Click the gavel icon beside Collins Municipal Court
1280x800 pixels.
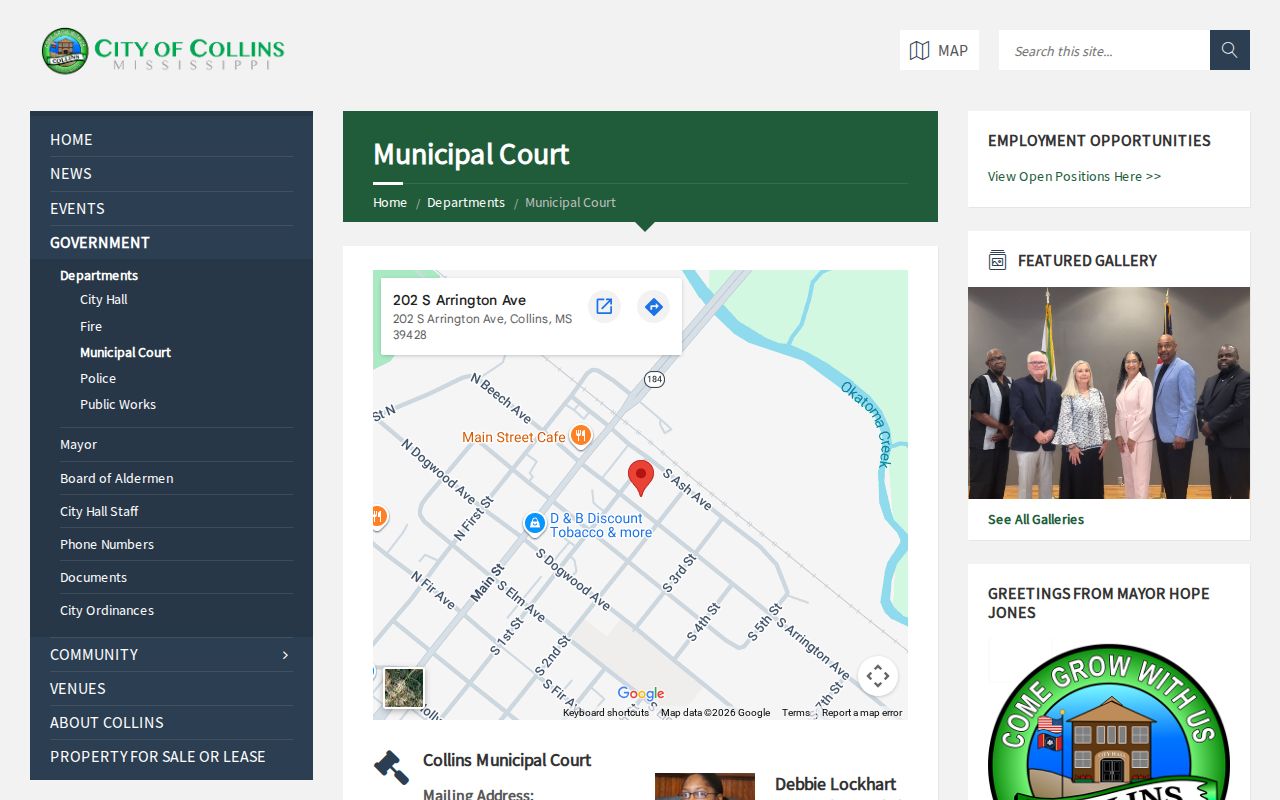pyautogui.click(x=391, y=767)
